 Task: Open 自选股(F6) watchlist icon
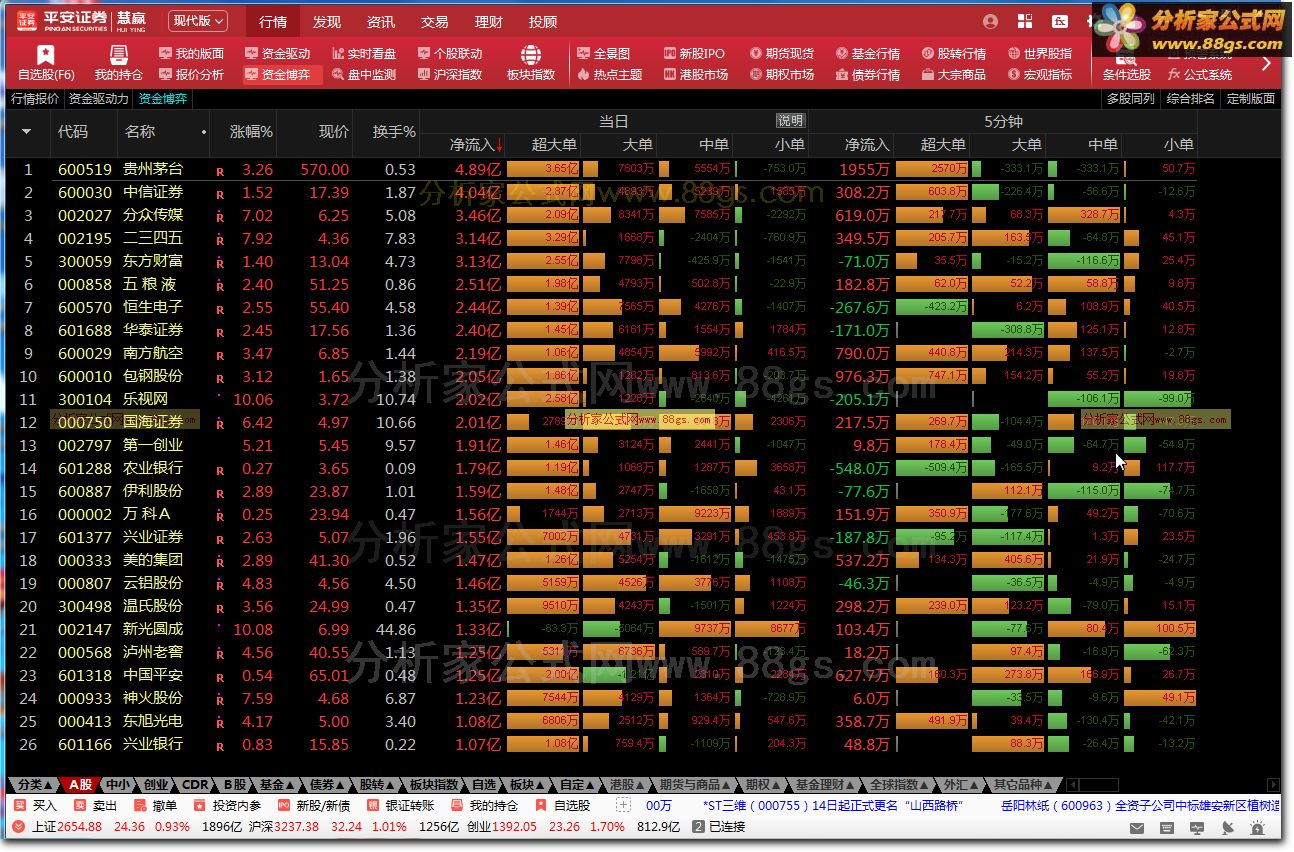click(46, 62)
